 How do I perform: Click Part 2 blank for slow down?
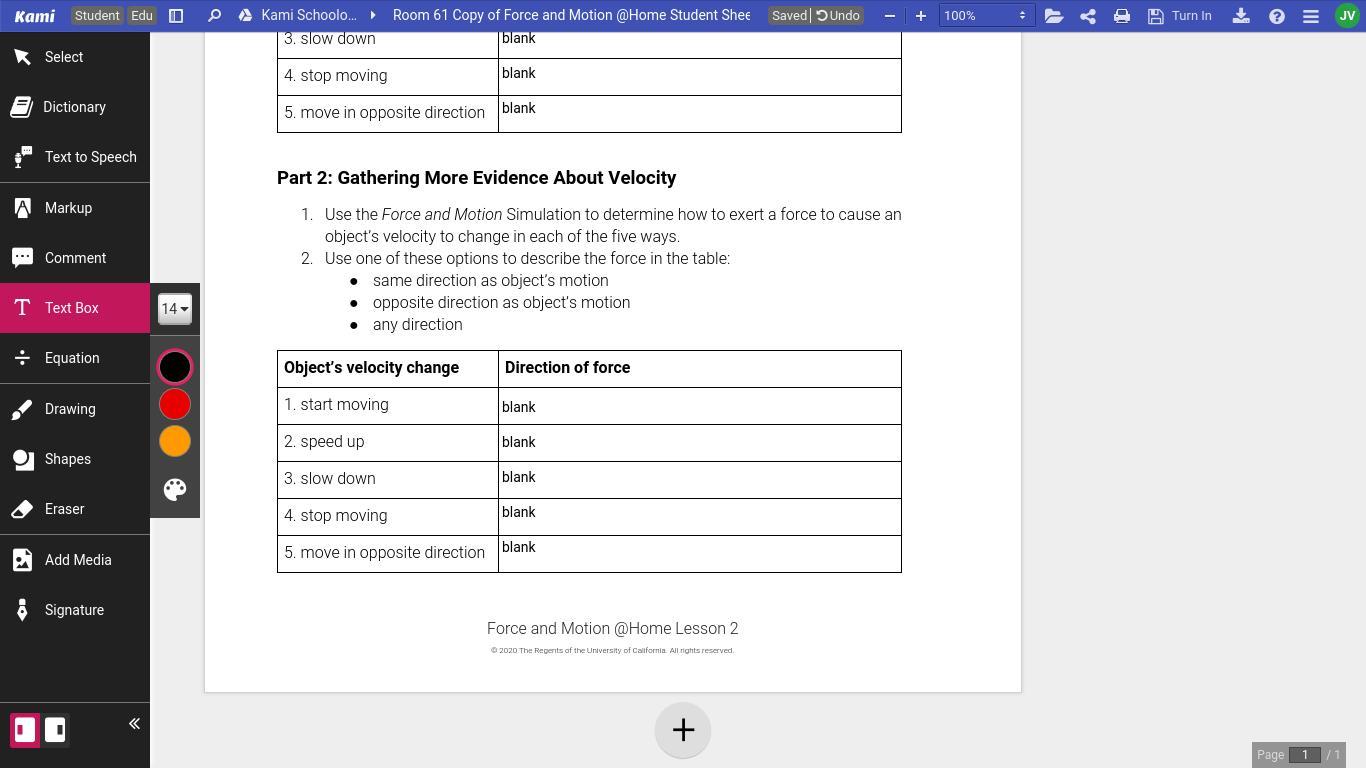(x=700, y=480)
